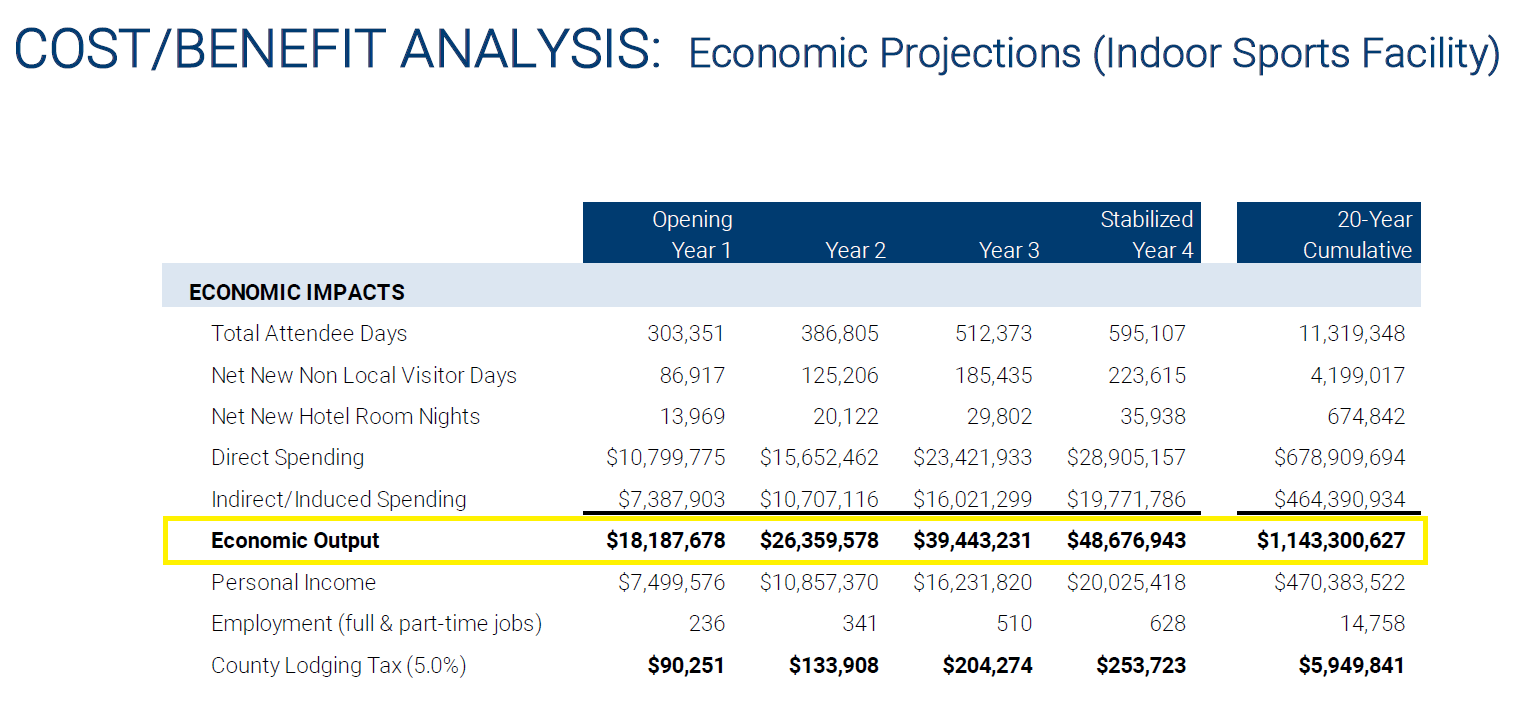Select the 'ECONOMIC IMPACTS' section heading

point(297,292)
